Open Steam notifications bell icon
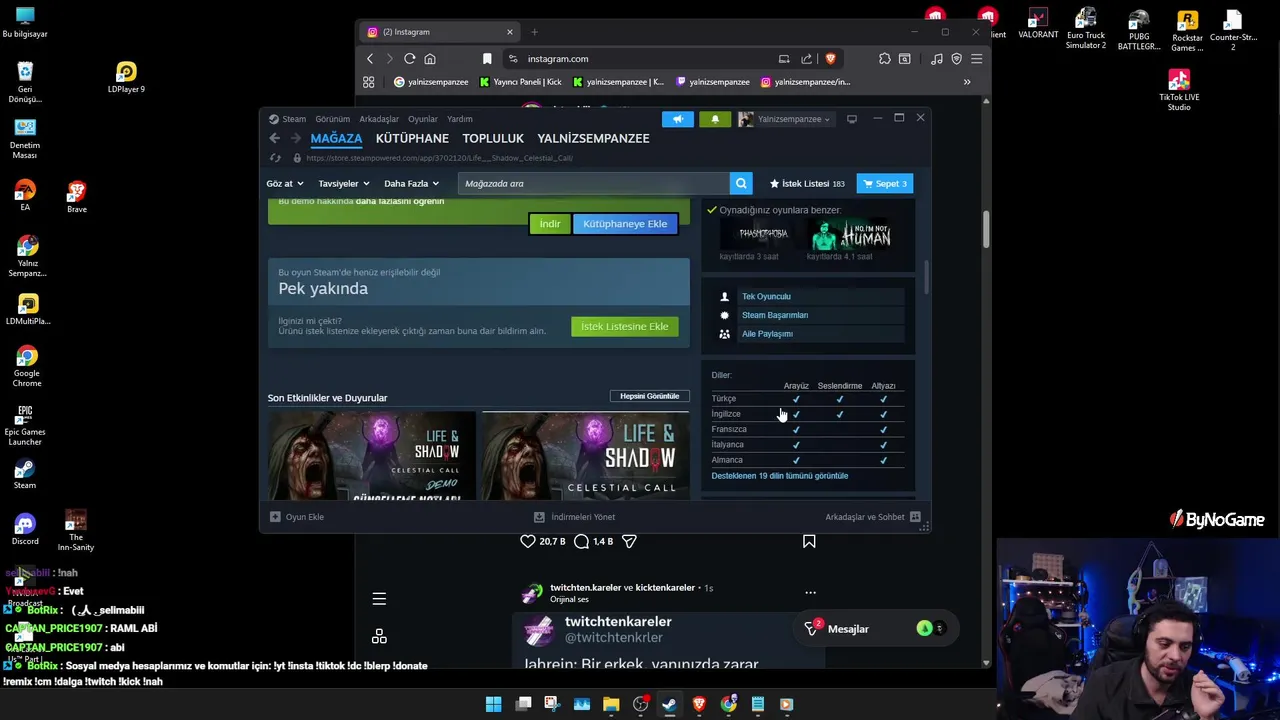Viewport: 1280px width, 720px height. (714, 119)
